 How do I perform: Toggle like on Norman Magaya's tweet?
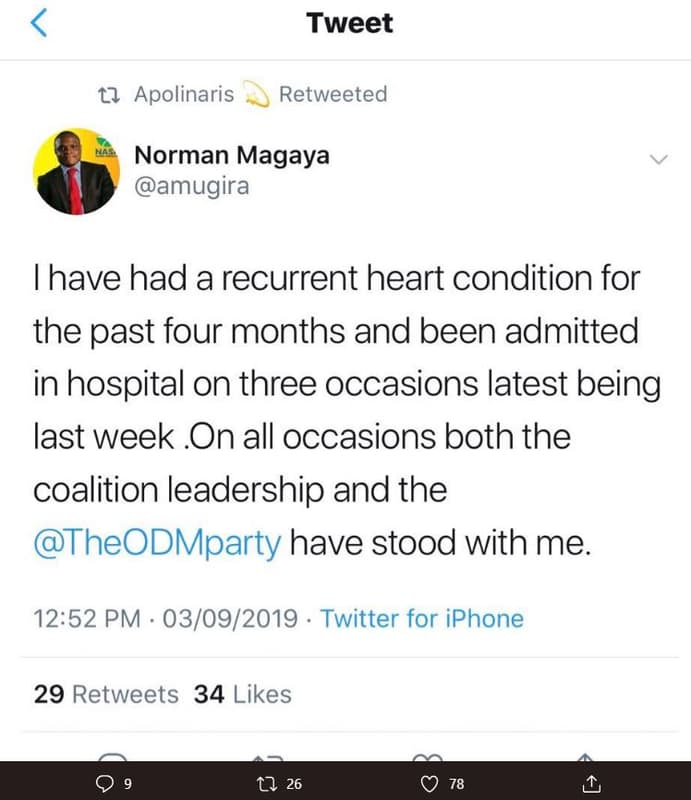click(428, 784)
